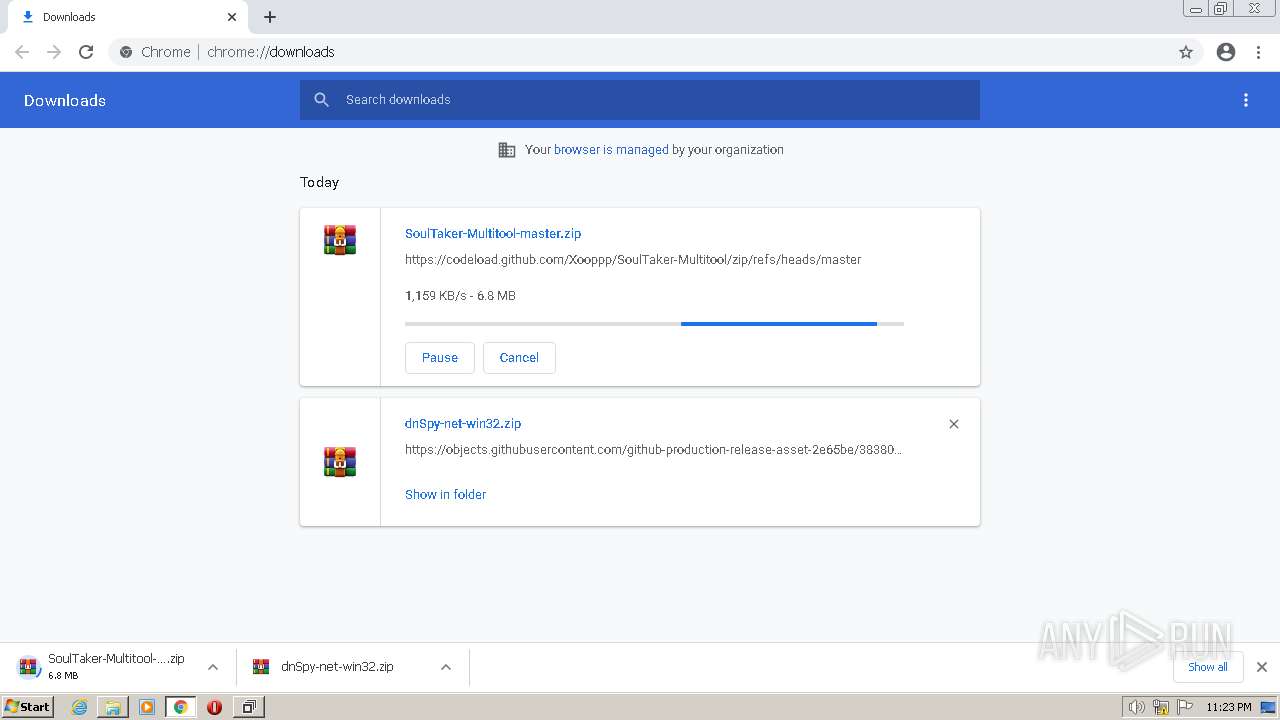Open the Chrome profile avatar menu
The width and height of the screenshot is (1280, 720).
click(x=1226, y=52)
